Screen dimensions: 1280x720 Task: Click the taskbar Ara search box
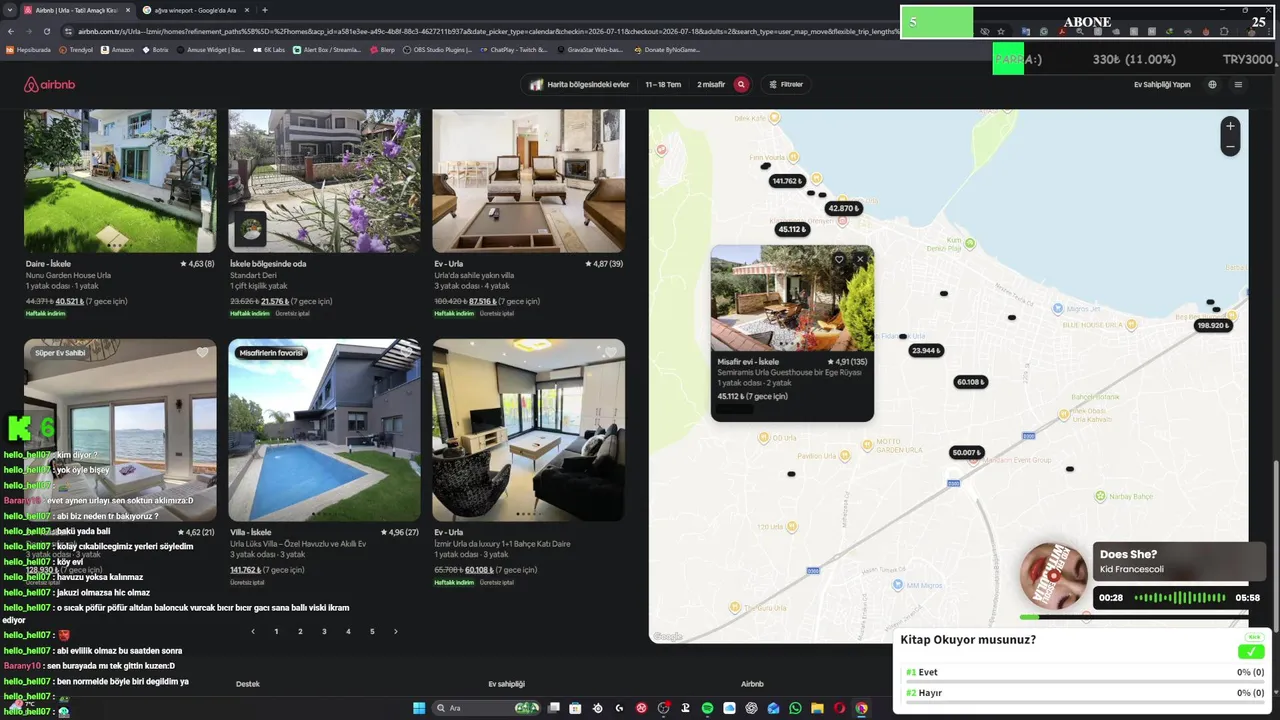(486, 708)
